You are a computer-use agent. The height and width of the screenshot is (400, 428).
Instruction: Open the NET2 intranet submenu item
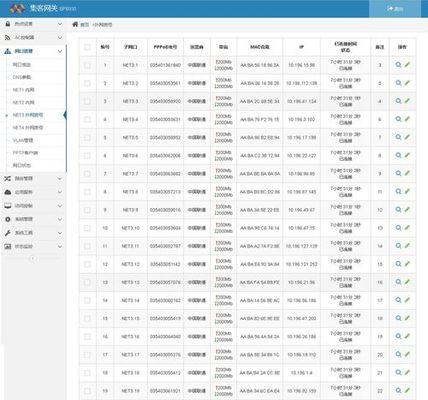(24, 102)
